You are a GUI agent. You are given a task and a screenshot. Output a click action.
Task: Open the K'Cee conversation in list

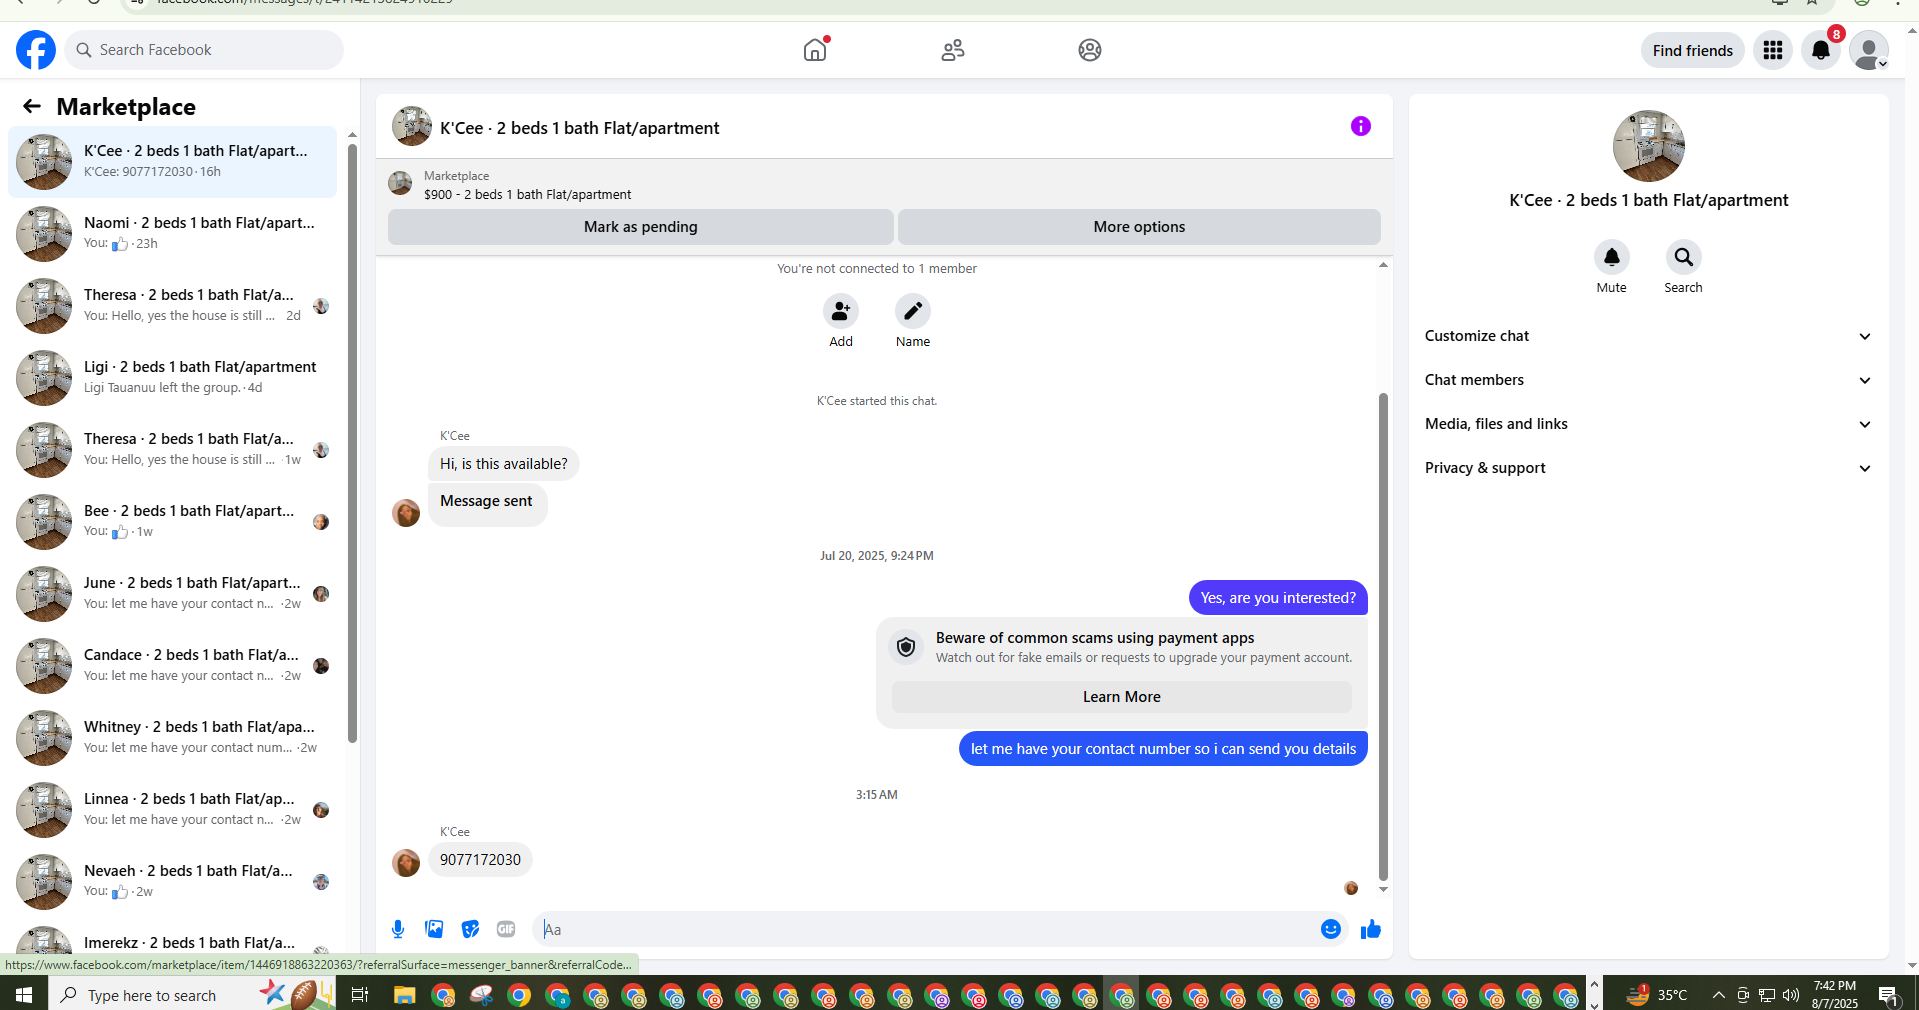(172, 162)
